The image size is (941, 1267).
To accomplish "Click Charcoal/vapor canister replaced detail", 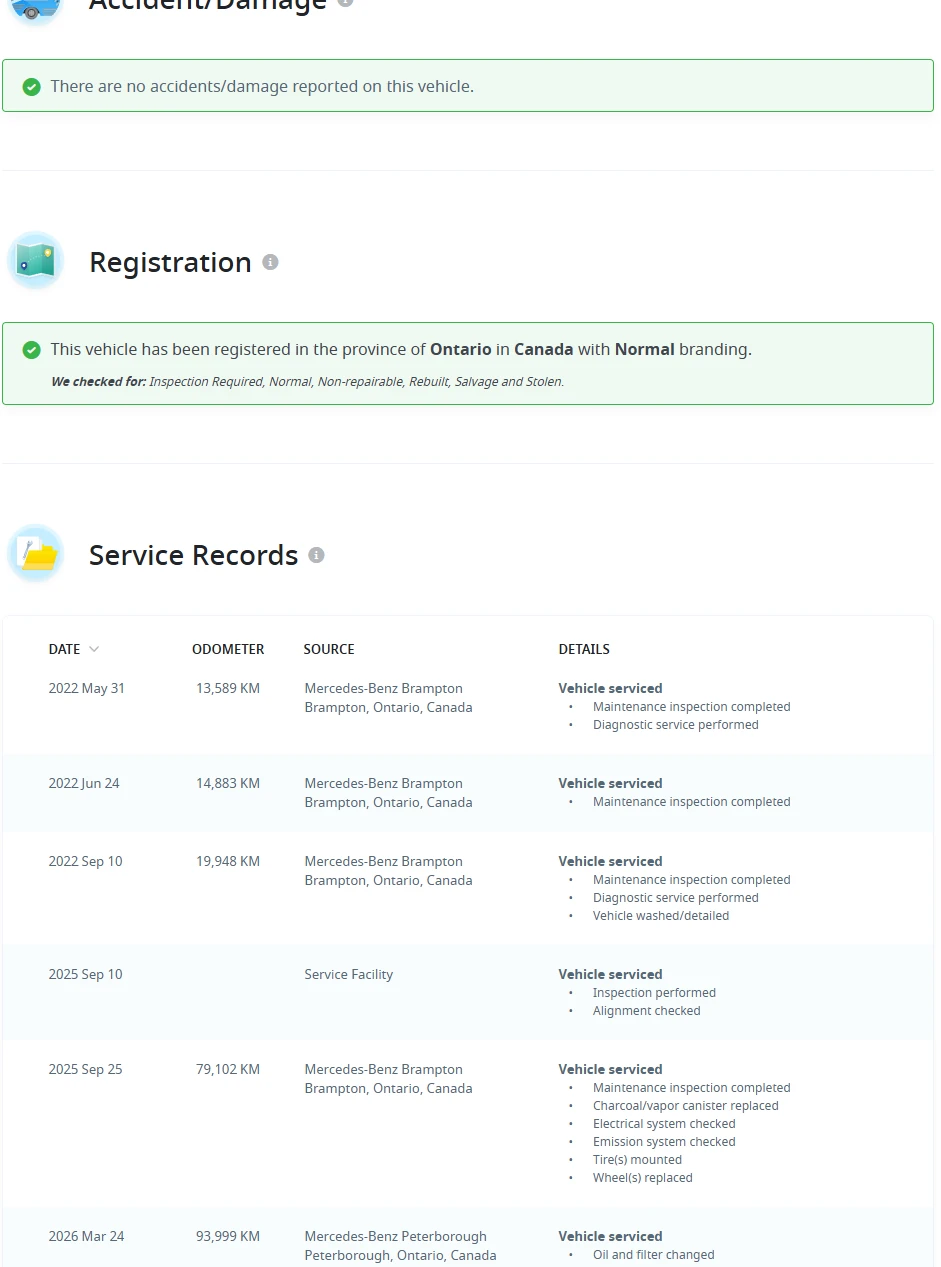I will click(685, 1106).
